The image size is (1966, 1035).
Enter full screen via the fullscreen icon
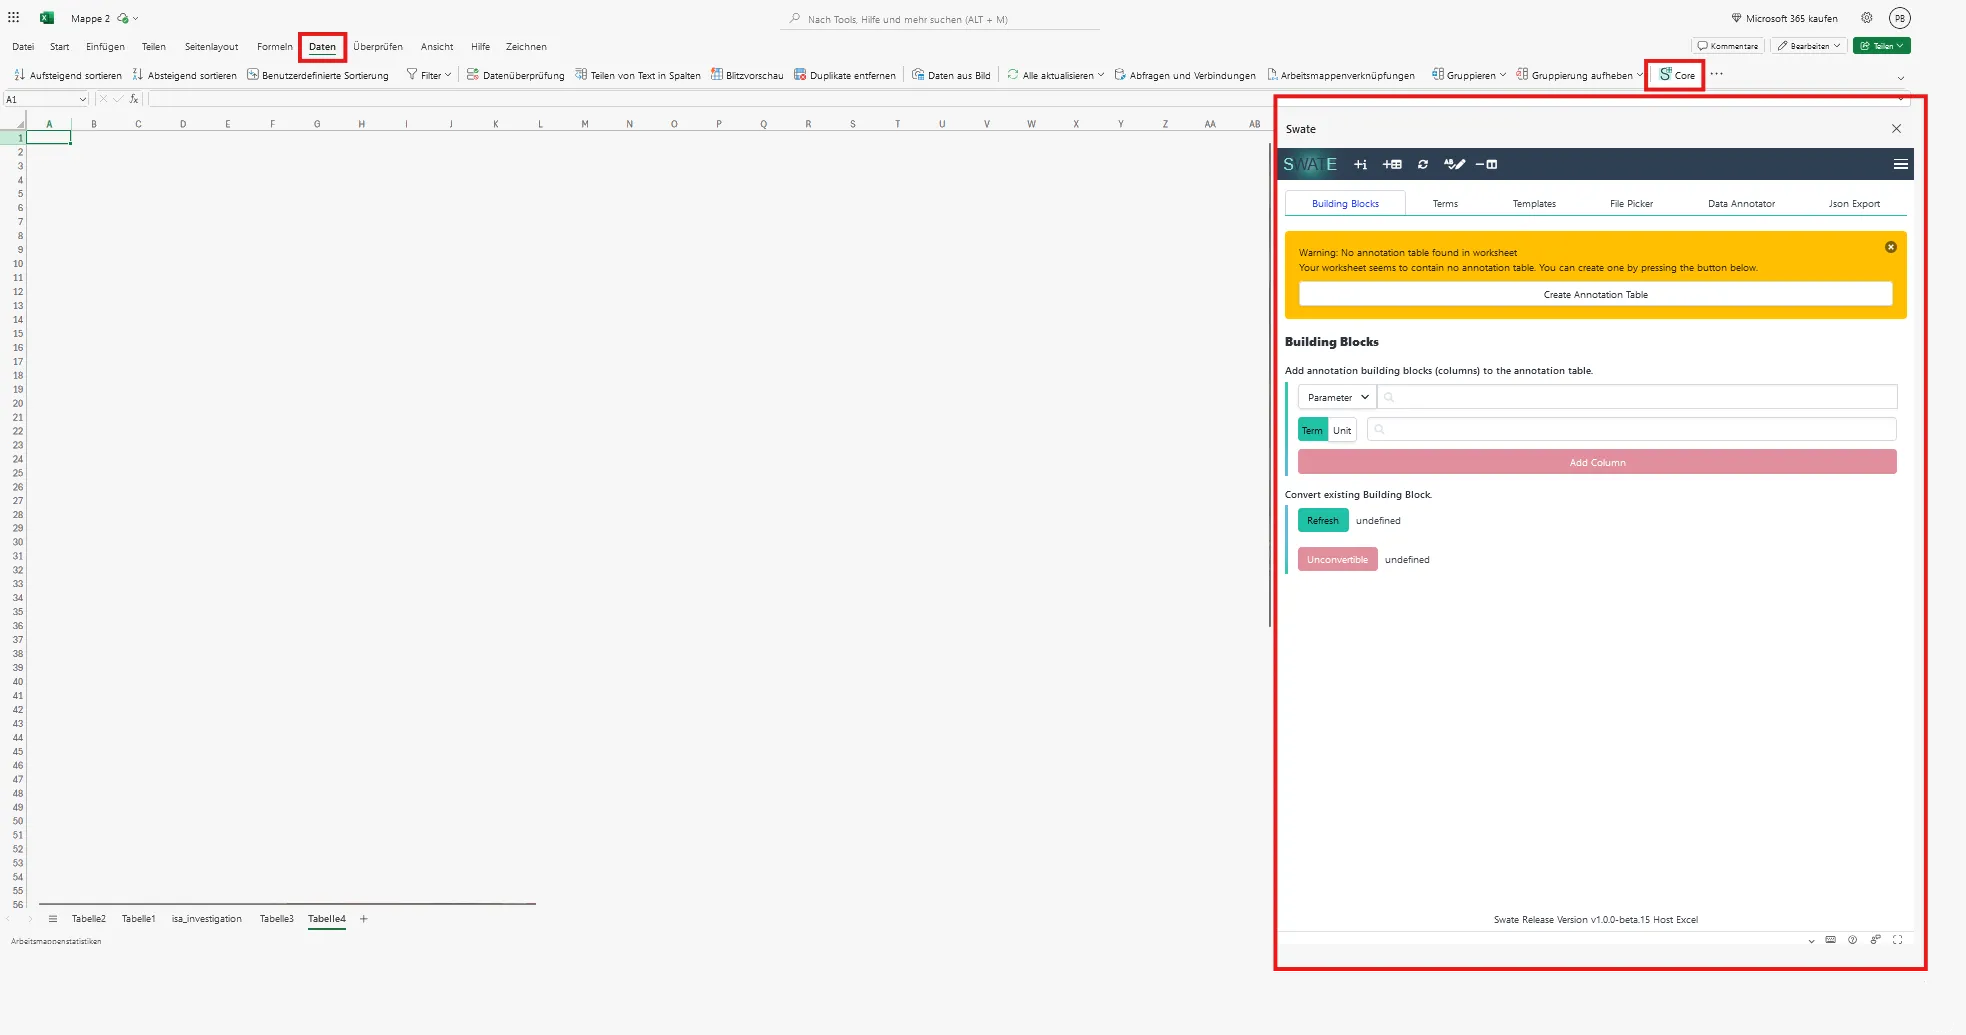coord(1899,939)
